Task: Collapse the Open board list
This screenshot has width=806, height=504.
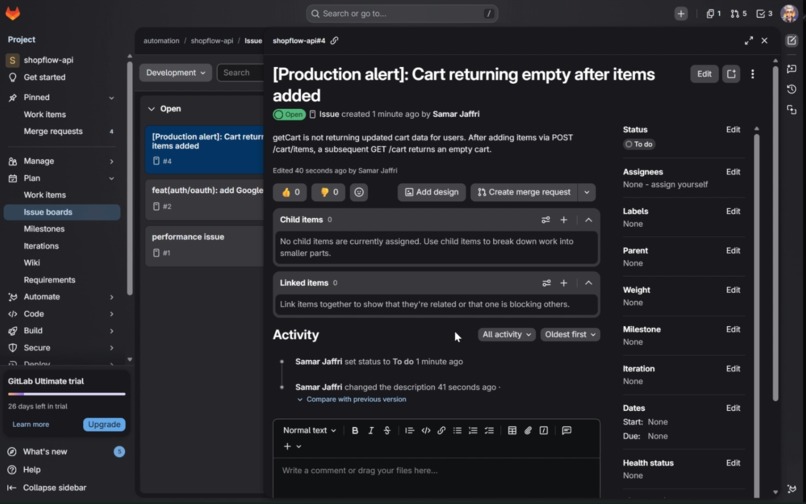Action: pos(151,109)
